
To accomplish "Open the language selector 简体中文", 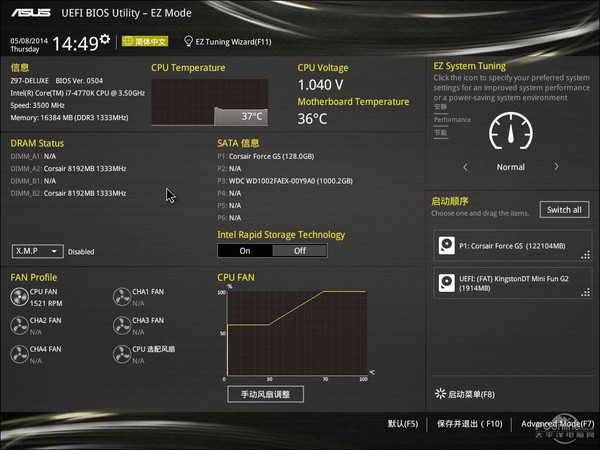I will [145, 42].
